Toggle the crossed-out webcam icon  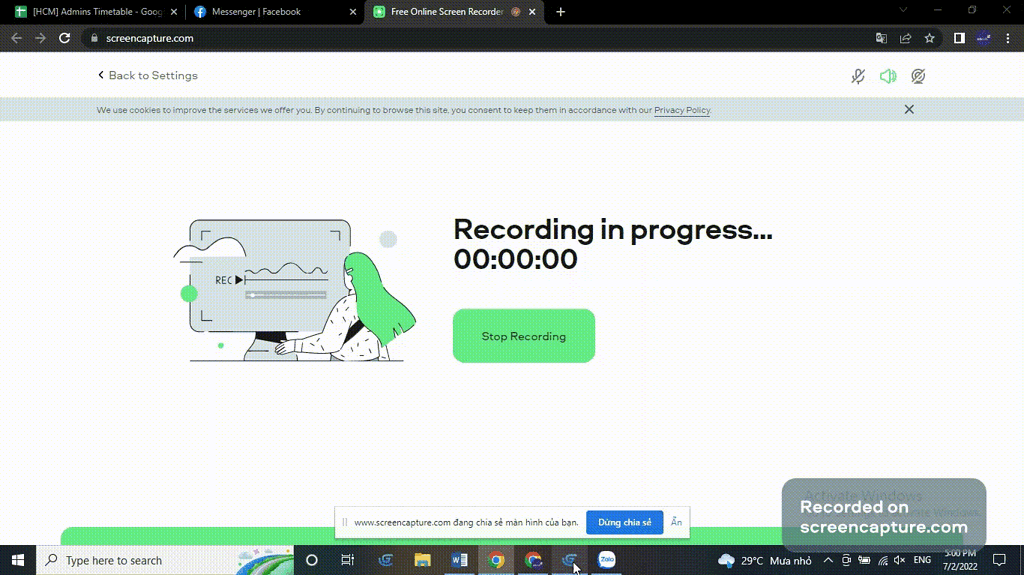click(918, 76)
